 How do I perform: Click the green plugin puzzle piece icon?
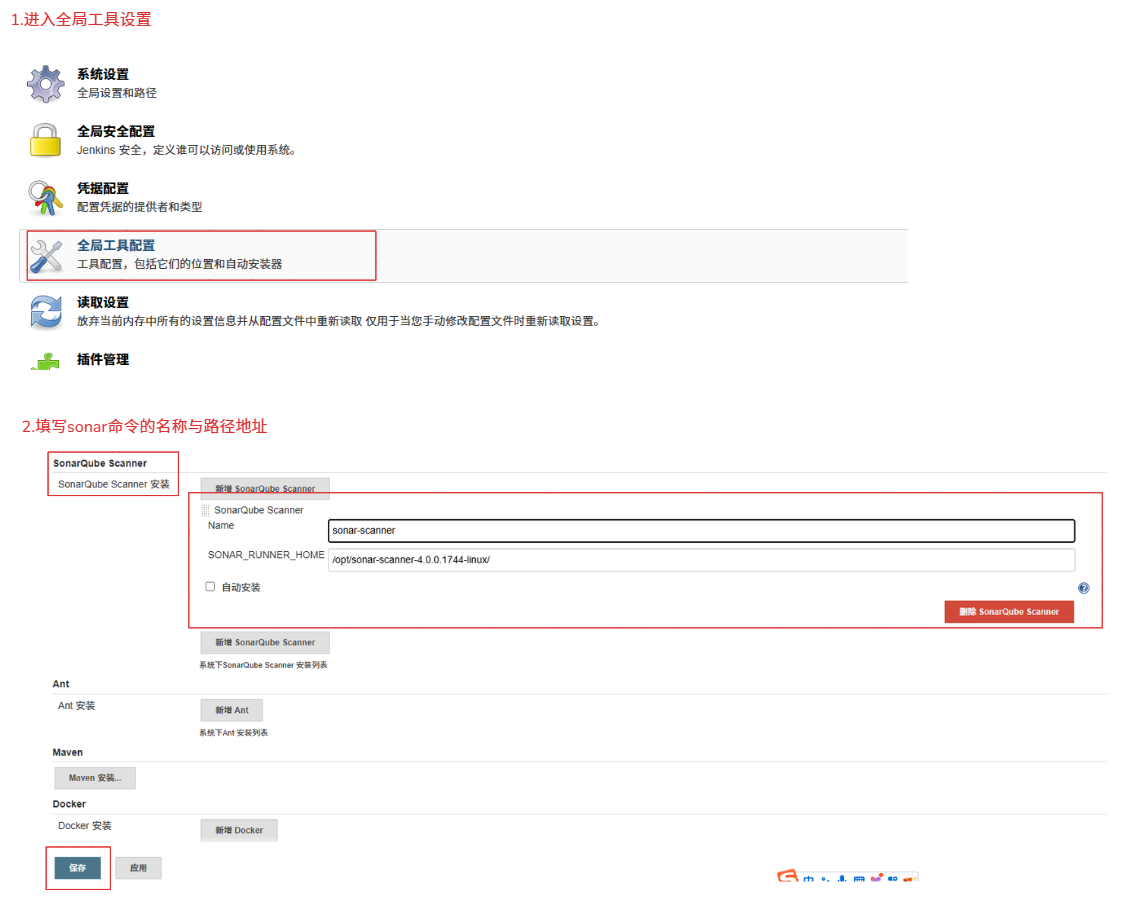pos(46,362)
